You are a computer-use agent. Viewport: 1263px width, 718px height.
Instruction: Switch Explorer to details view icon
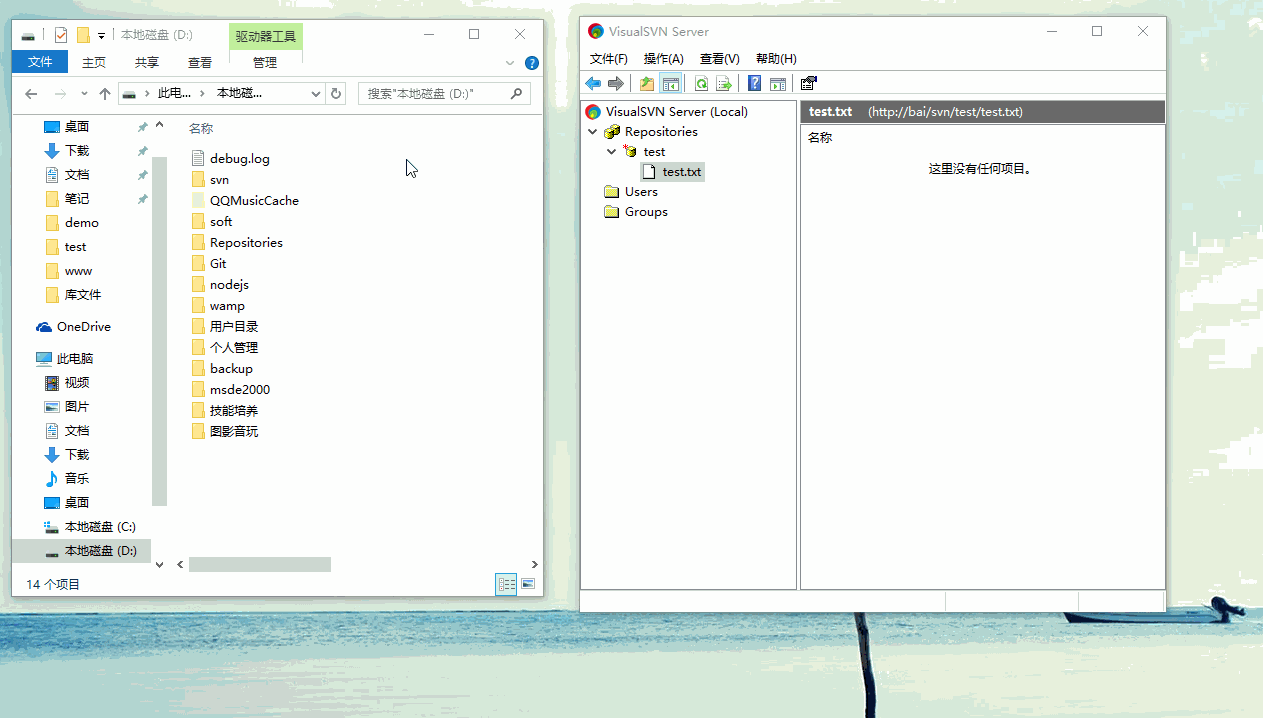tap(507, 584)
